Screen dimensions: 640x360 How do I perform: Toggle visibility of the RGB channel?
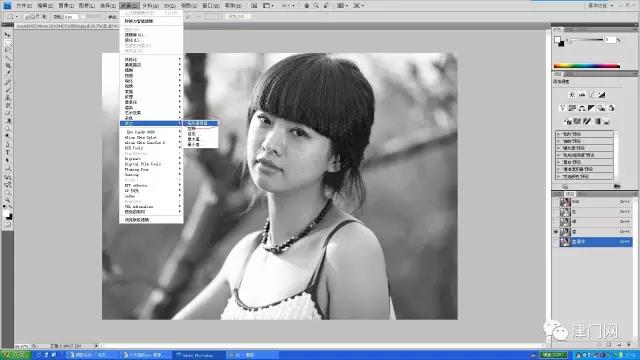coord(556,202)
